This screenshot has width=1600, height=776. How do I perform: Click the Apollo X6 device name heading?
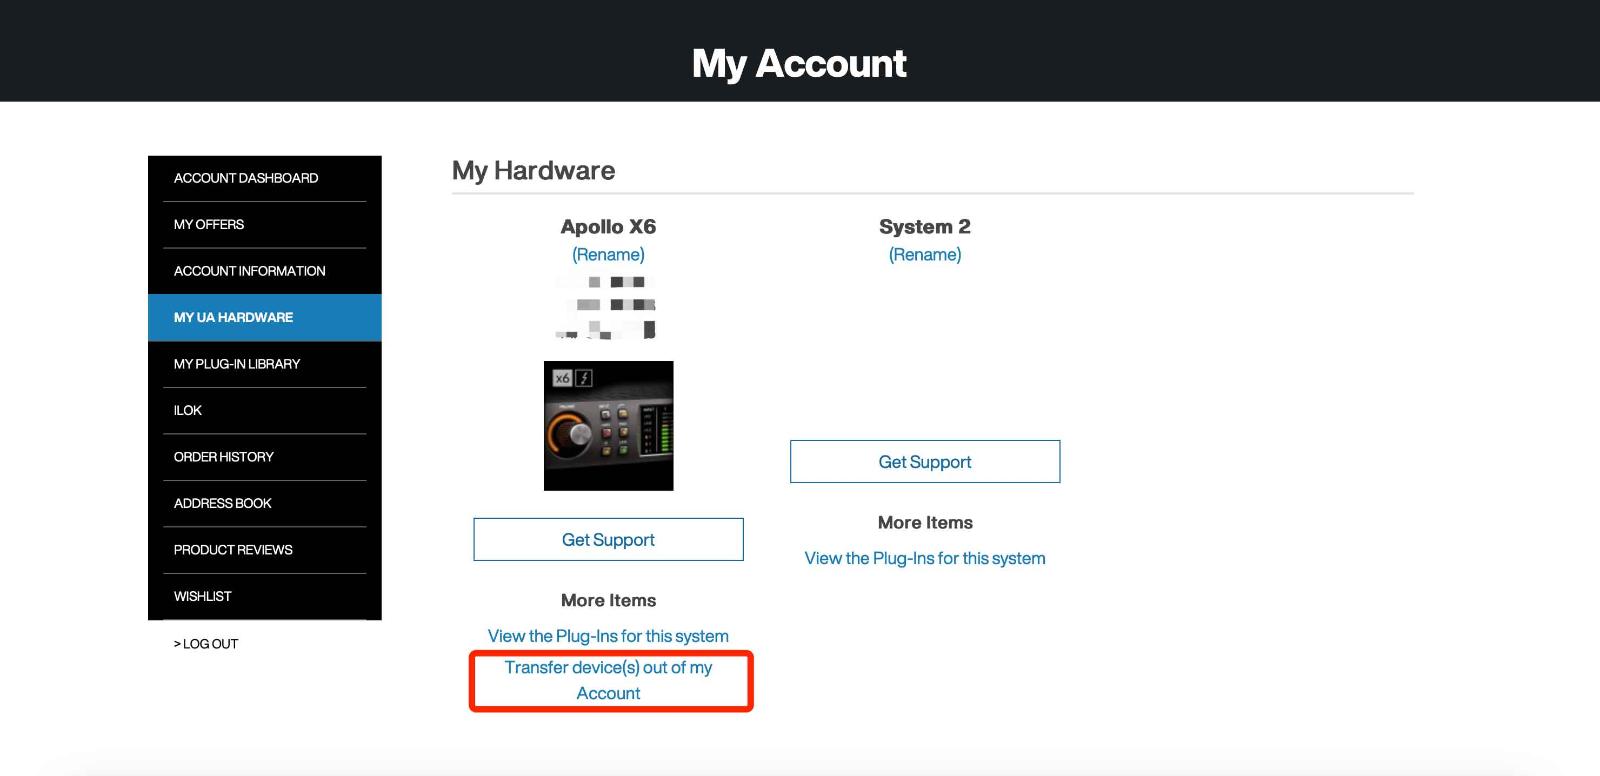click(608, 227)
